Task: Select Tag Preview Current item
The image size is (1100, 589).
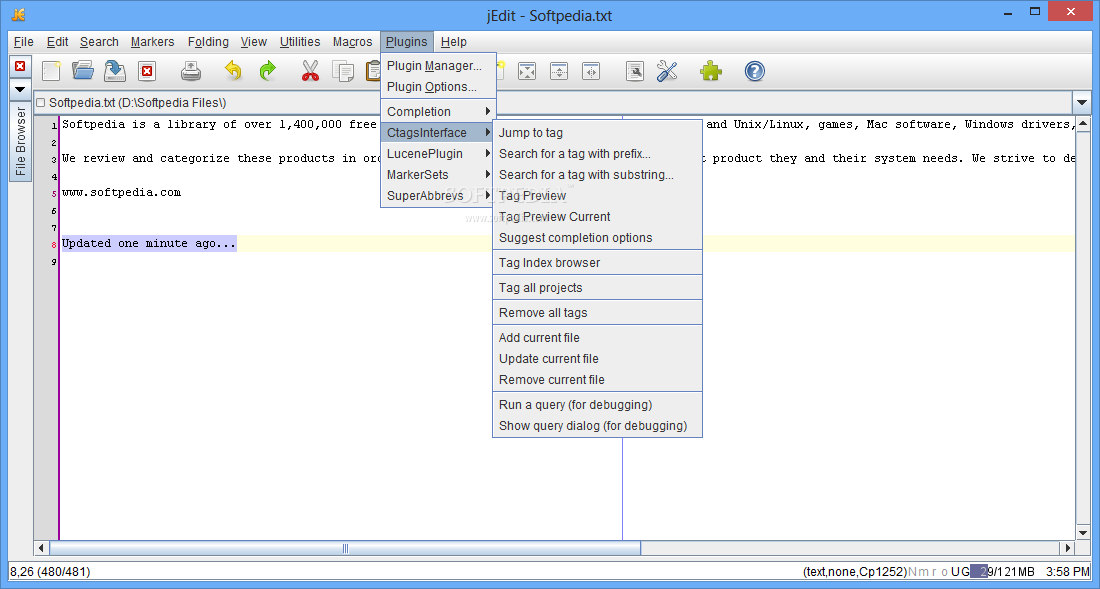Action: click(597, 217)
